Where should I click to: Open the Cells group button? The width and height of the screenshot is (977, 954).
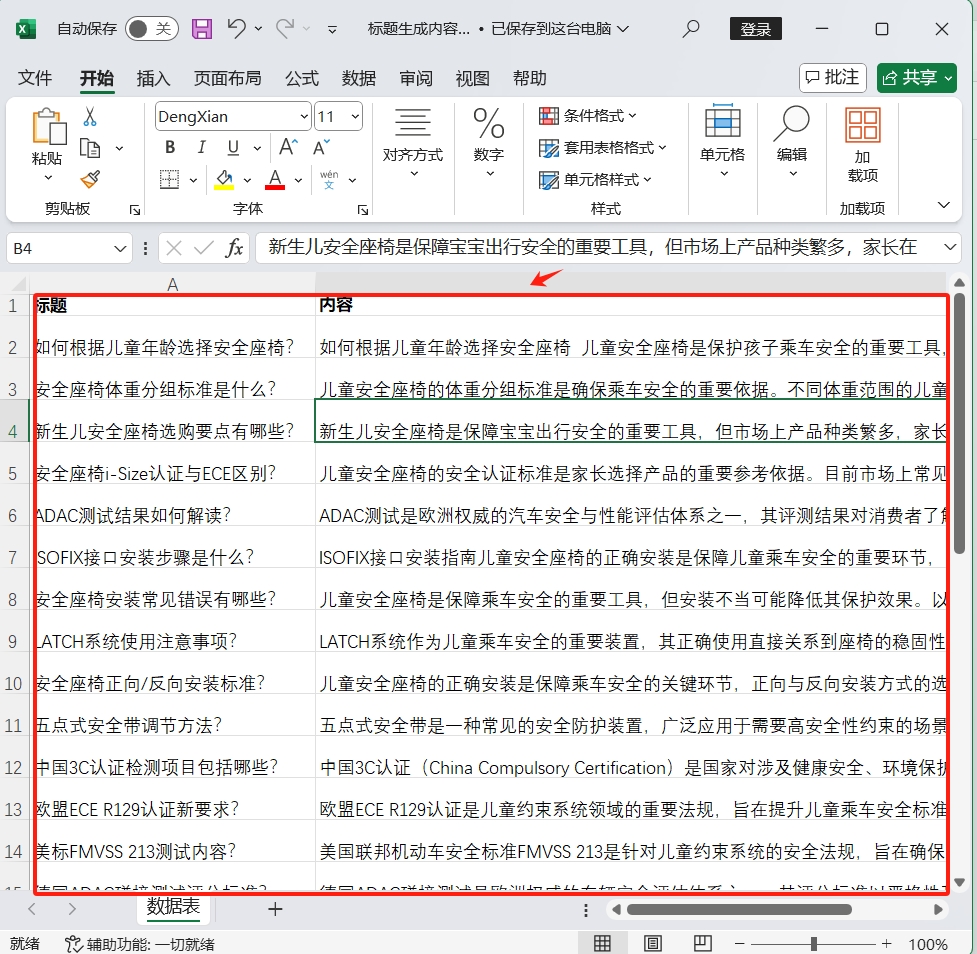tap(723, 143)
